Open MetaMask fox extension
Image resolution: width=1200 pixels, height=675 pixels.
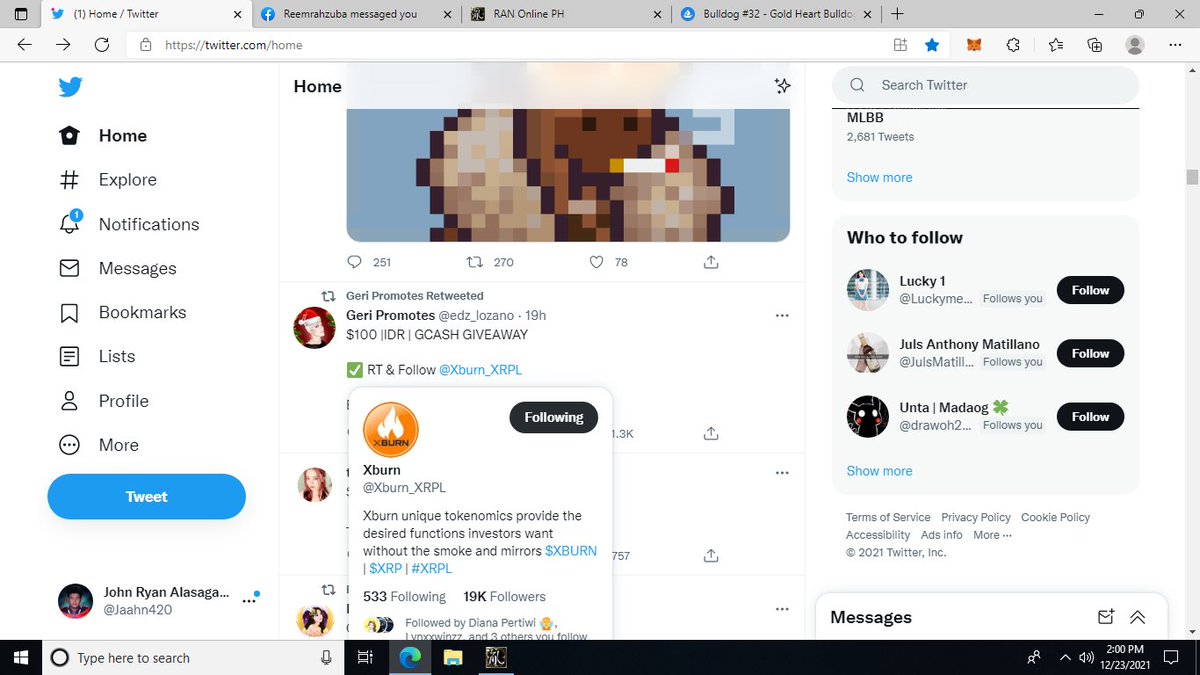[x=974, y=45]
